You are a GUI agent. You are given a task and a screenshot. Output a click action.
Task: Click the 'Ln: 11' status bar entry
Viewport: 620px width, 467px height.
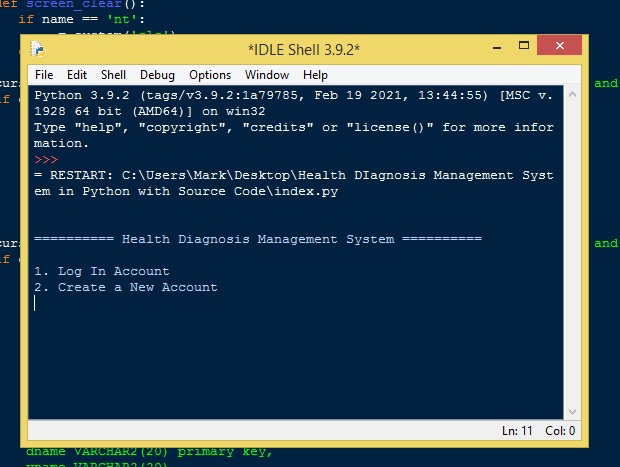point(517,431)
